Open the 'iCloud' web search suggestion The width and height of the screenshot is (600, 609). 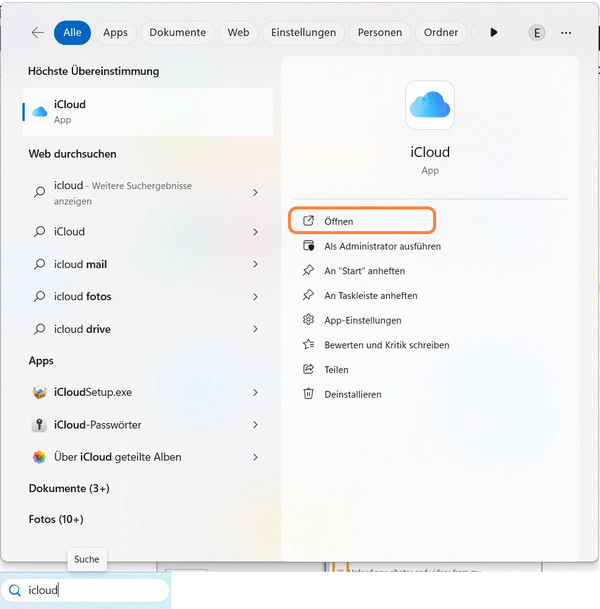(x=148, y=232)
